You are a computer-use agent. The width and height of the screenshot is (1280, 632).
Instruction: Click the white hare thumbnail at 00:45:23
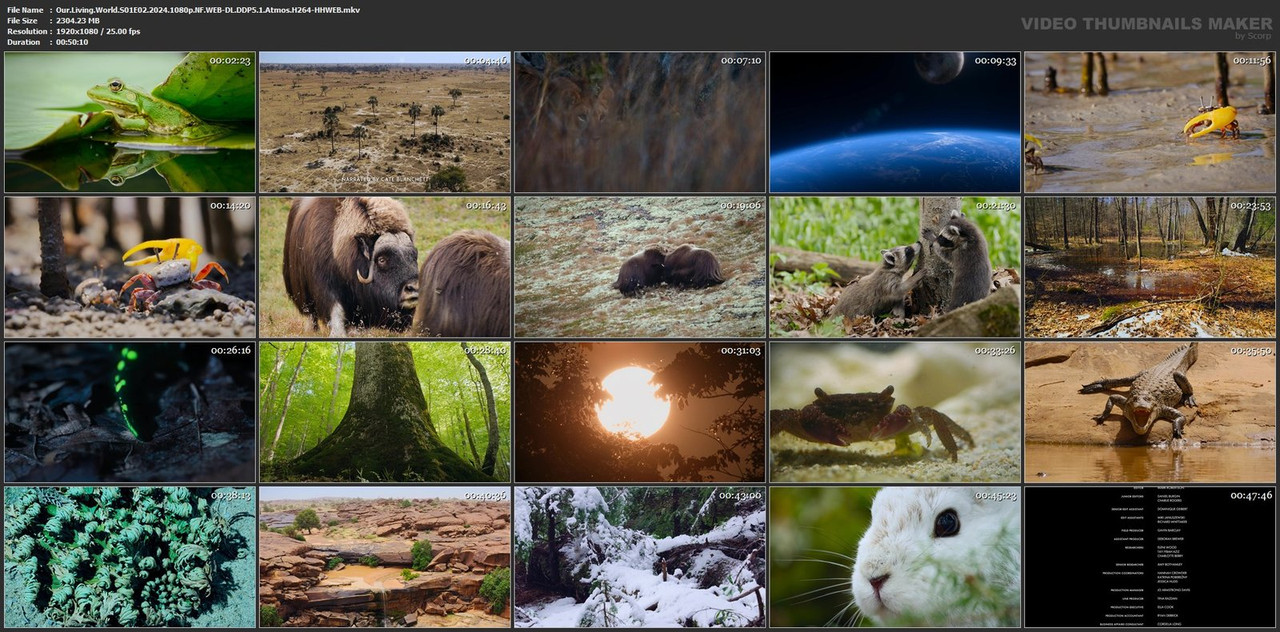pyautogui.click(x=895, y=557)
